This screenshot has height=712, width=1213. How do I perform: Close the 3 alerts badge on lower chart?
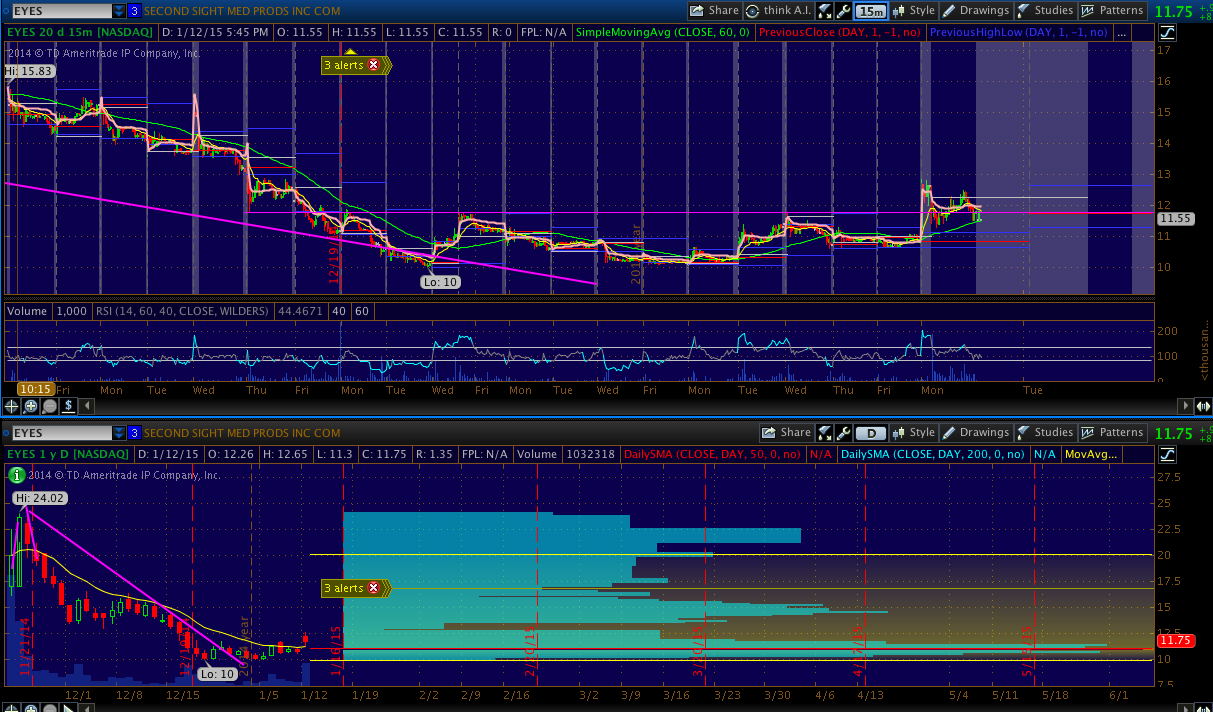pos(374,589)
